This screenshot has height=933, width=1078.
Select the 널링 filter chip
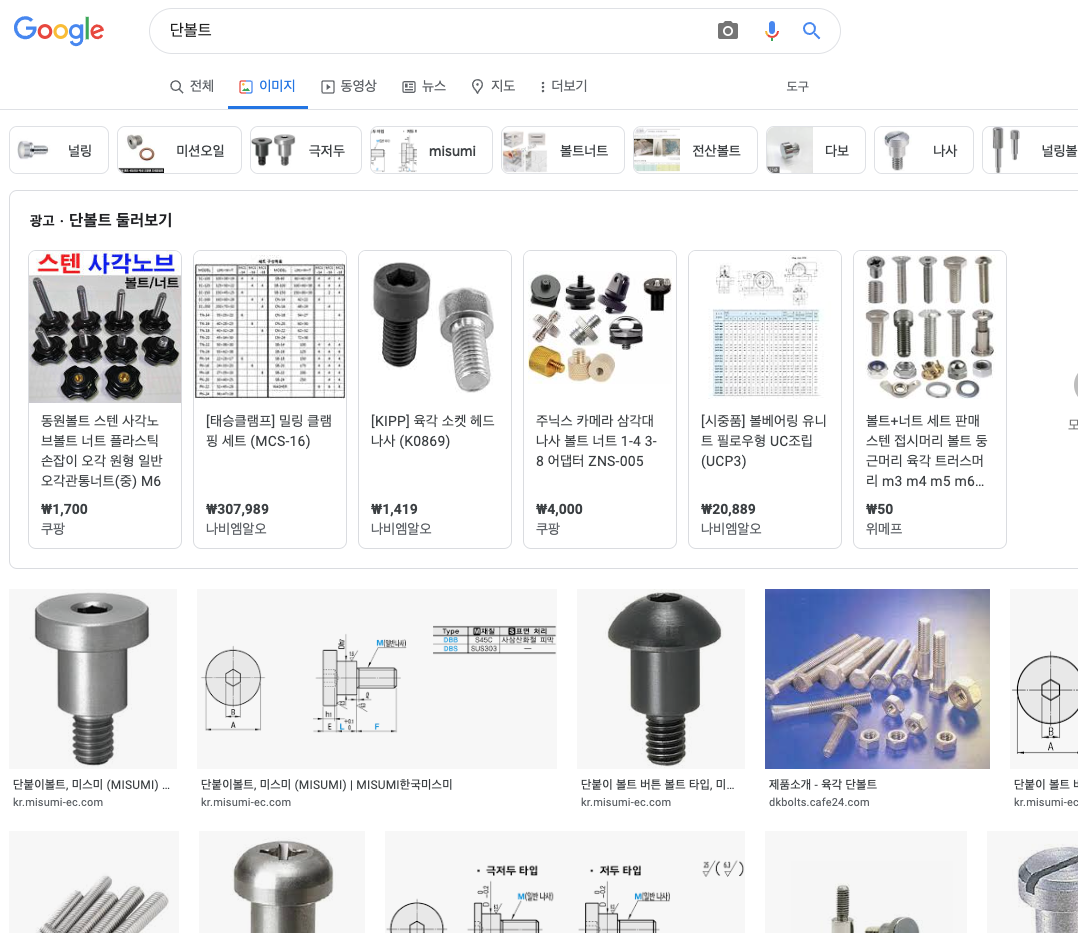(x=60, y=150)
